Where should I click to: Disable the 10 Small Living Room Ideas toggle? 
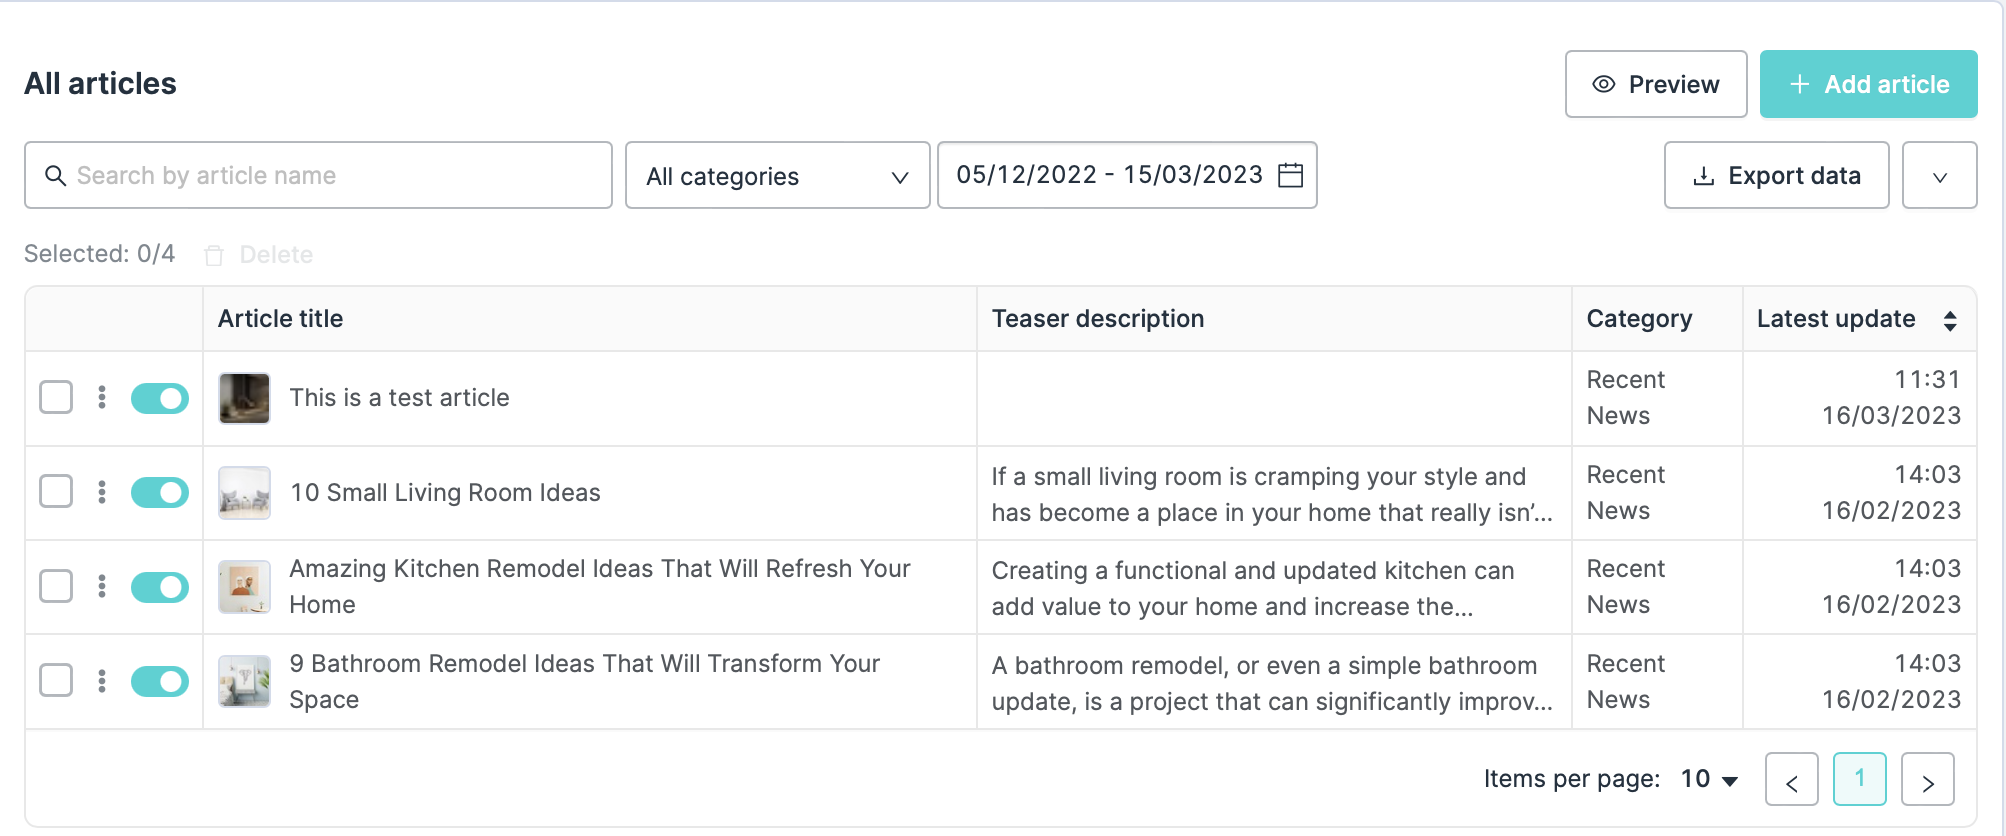(x=160, y=492)
